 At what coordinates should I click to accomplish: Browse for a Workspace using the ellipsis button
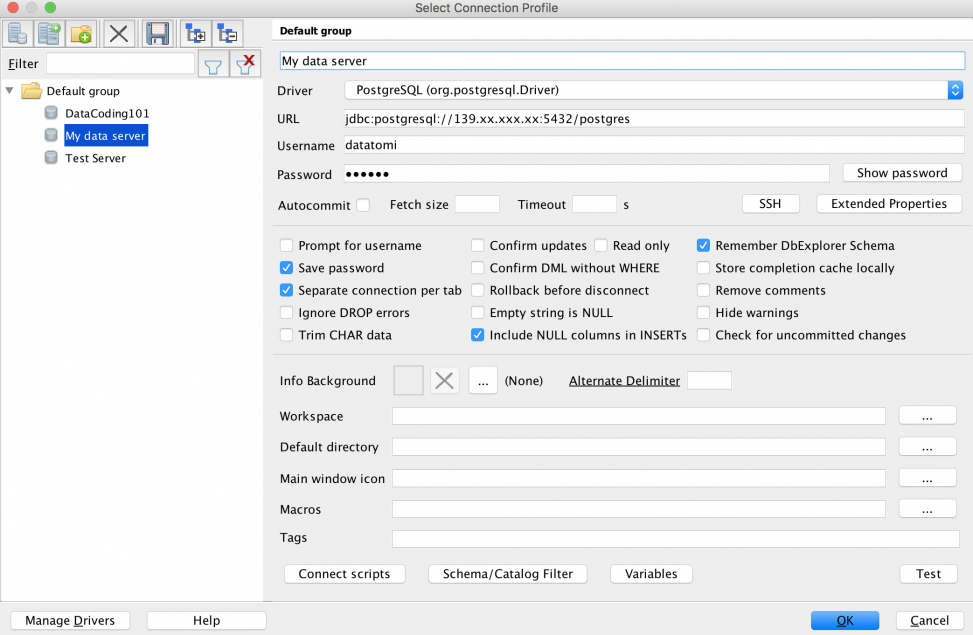[x=927, y=416]
